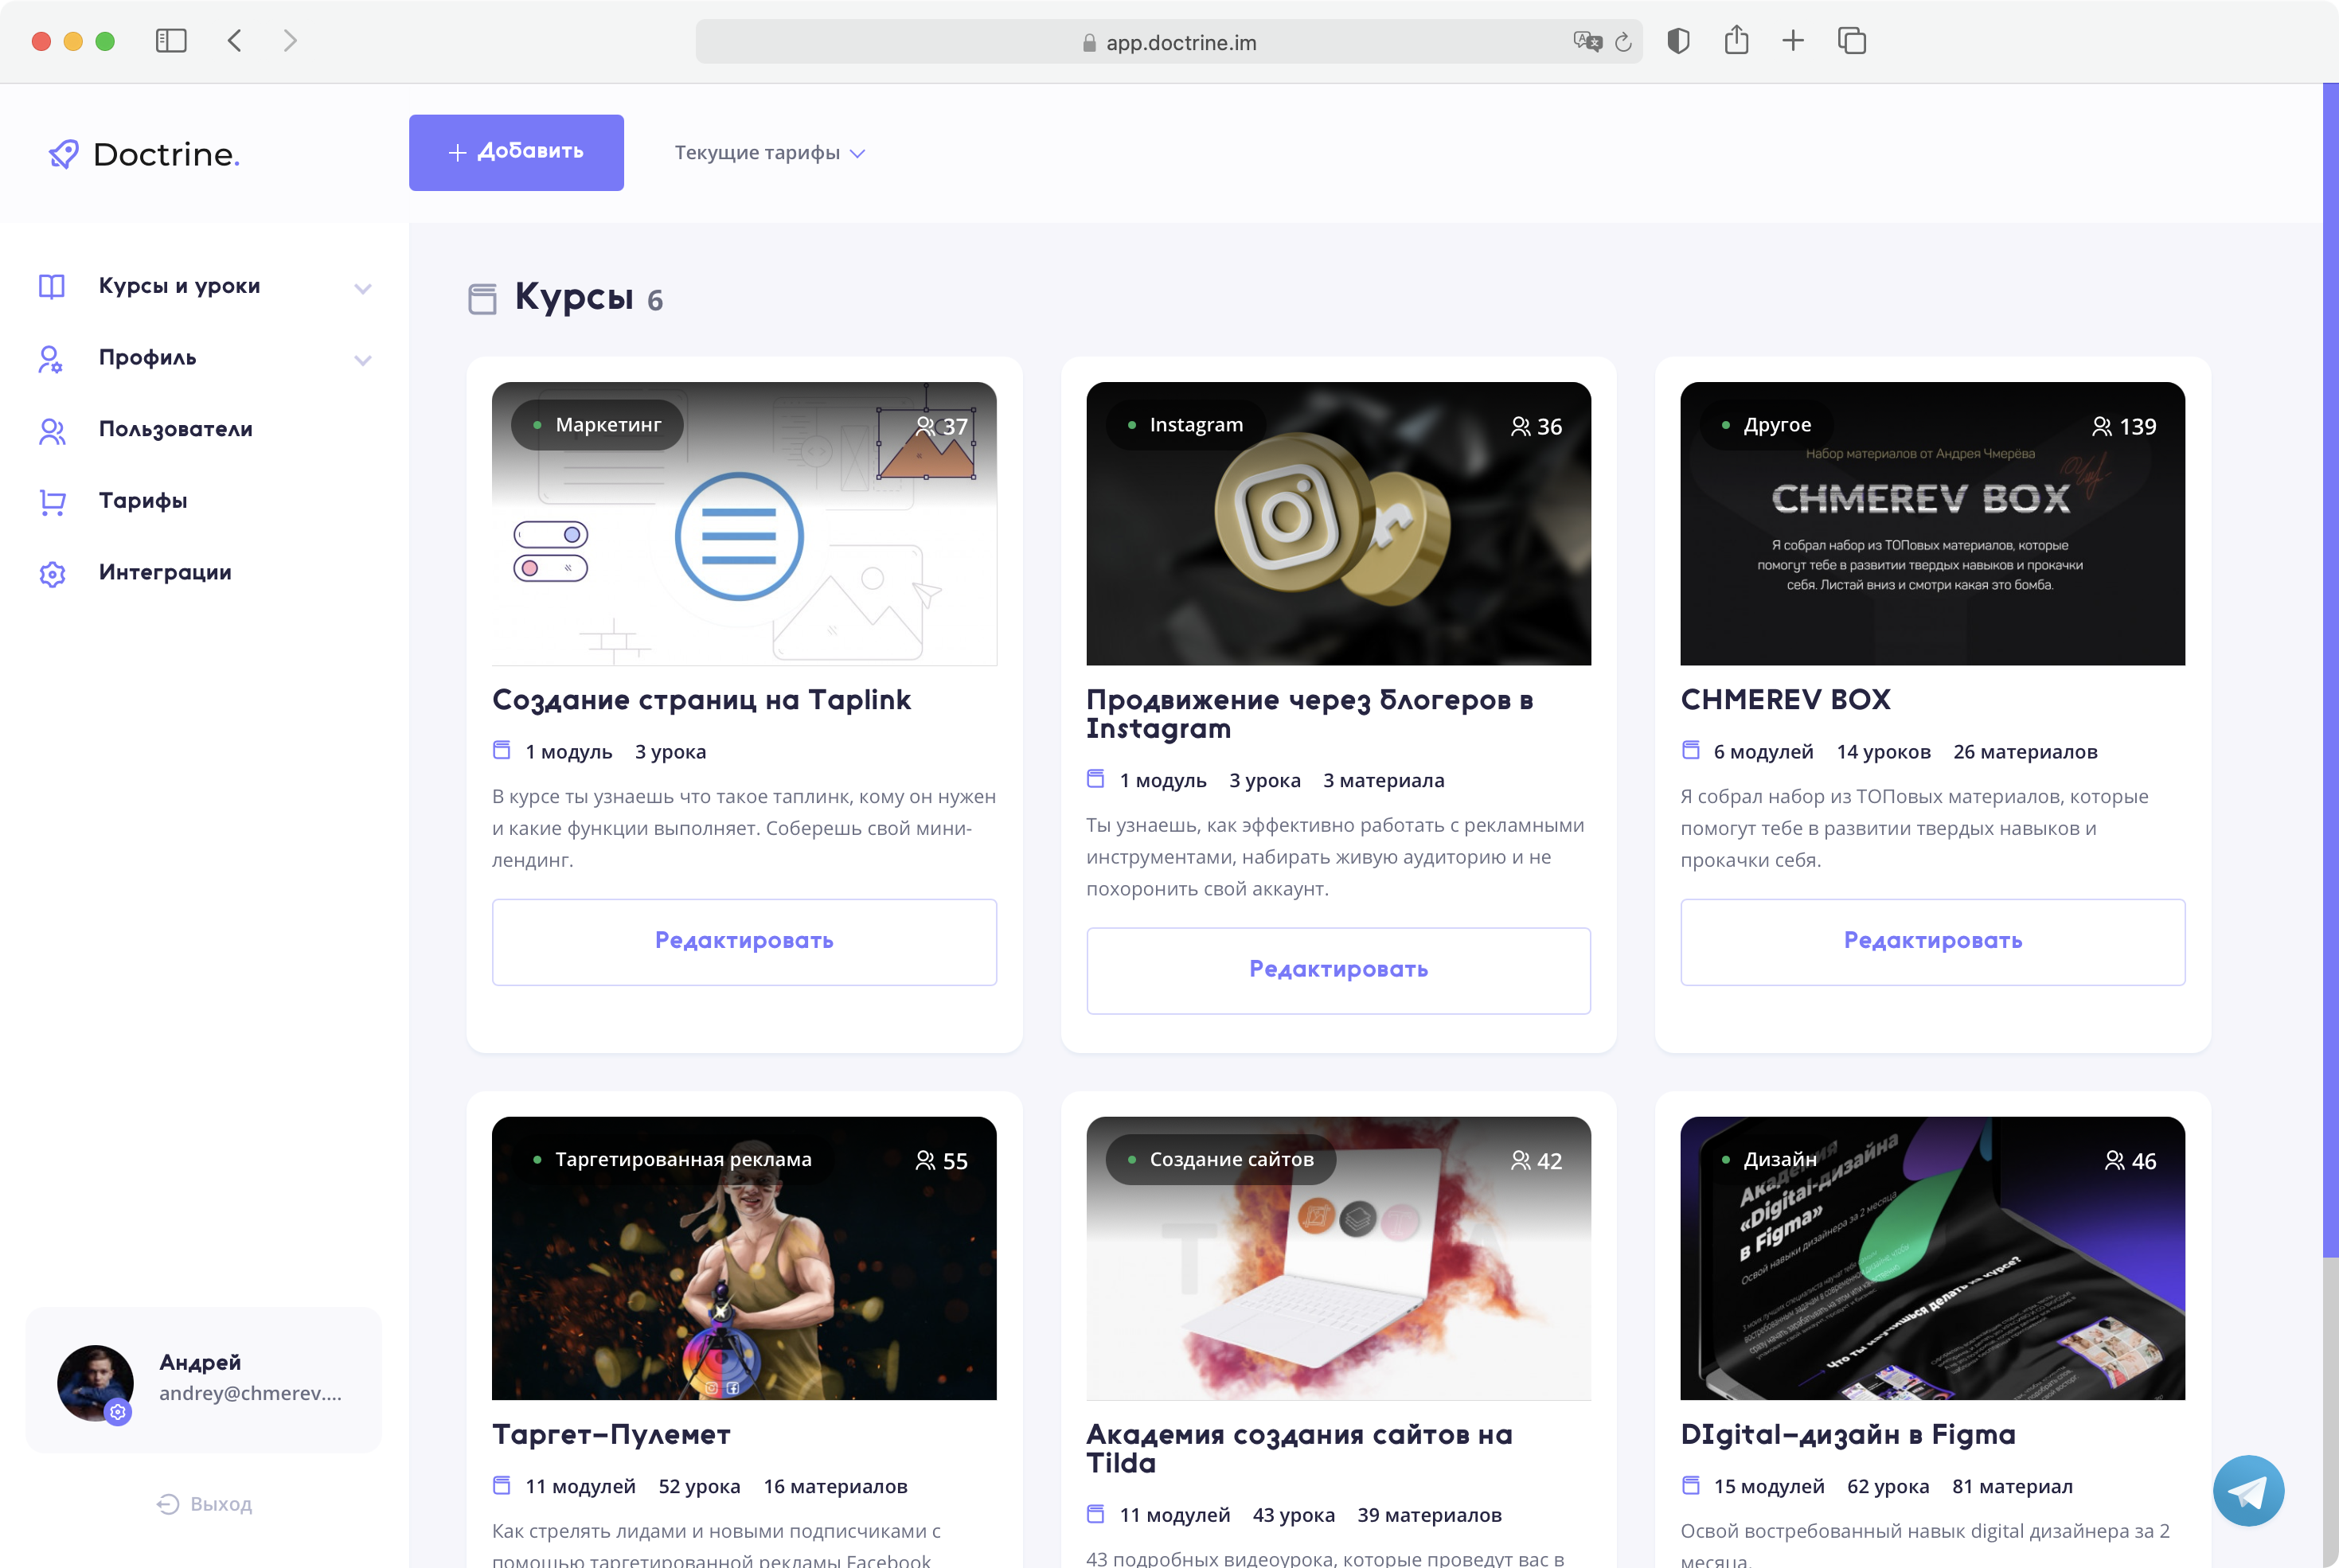Expand the Профиль chevron

point(363,361)
